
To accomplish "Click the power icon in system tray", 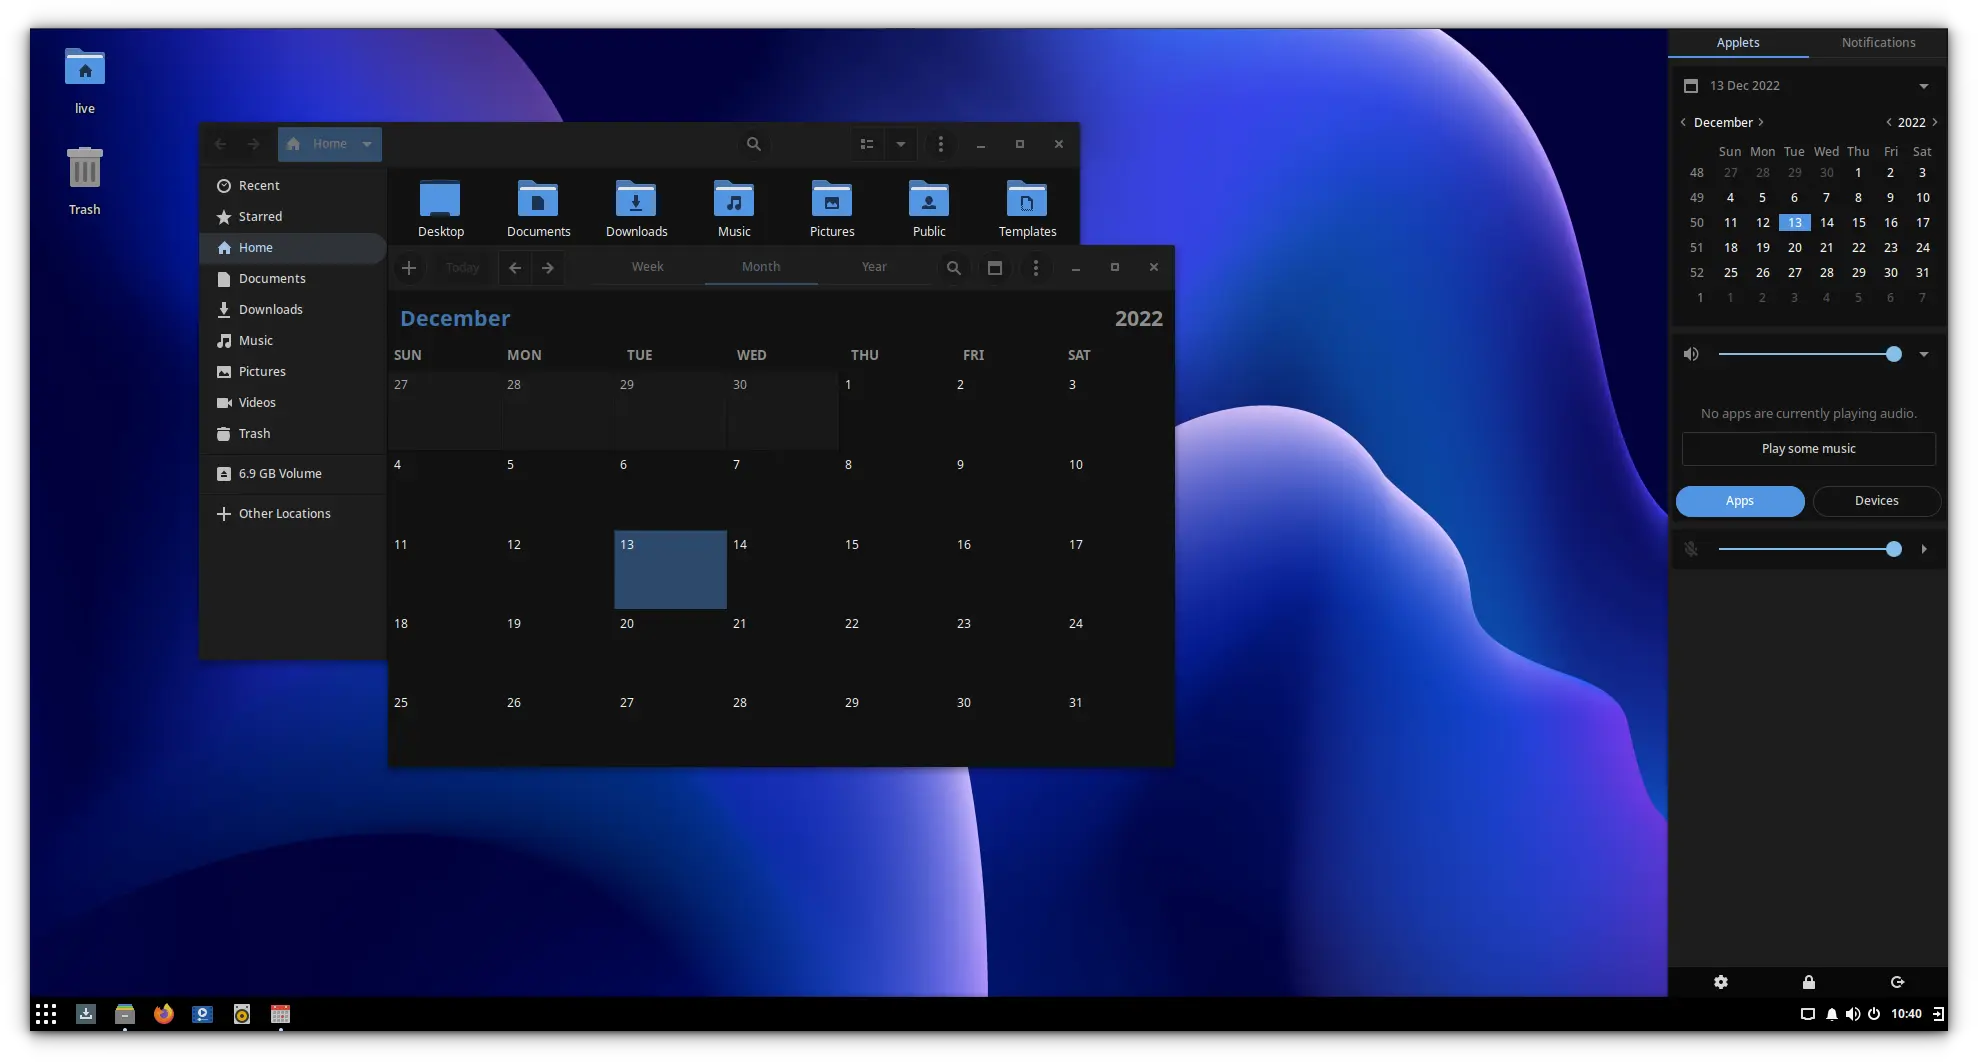I will tap(1873, 1014).
